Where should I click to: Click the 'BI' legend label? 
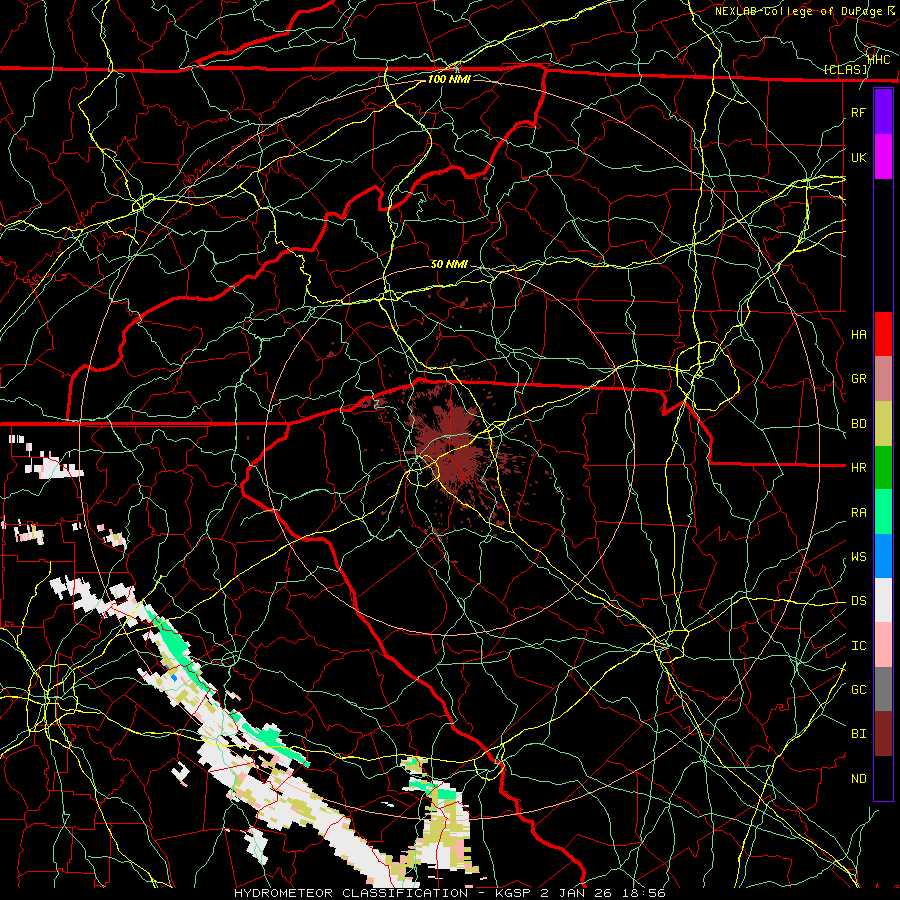coord(858,734)
